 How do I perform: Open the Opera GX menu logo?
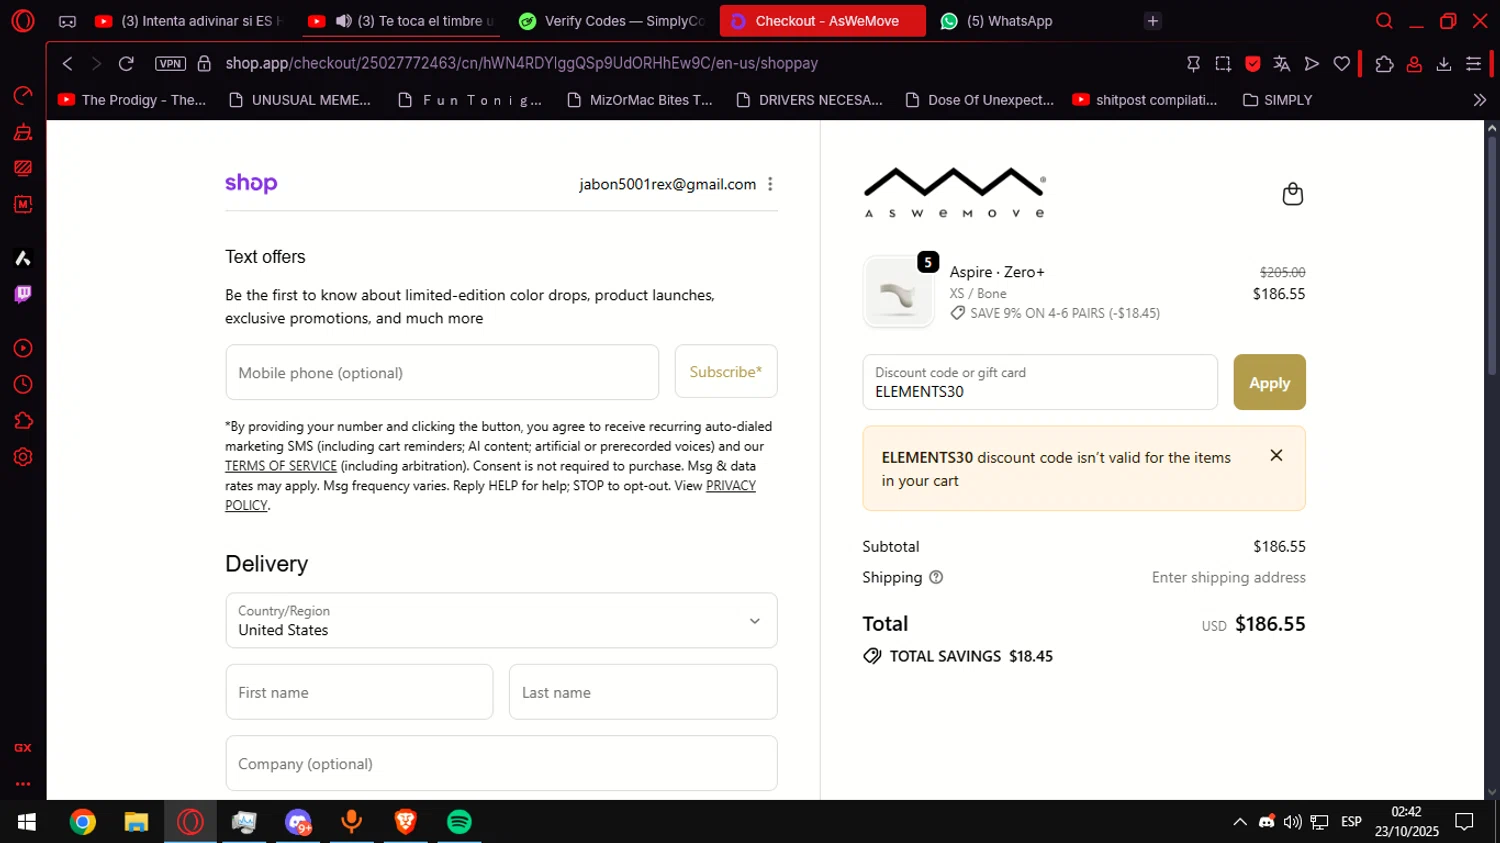tap(22, 20)
